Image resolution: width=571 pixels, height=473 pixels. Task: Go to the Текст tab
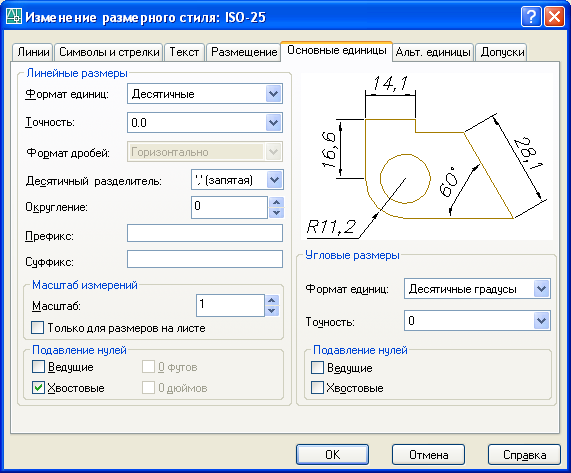point(184,52)
